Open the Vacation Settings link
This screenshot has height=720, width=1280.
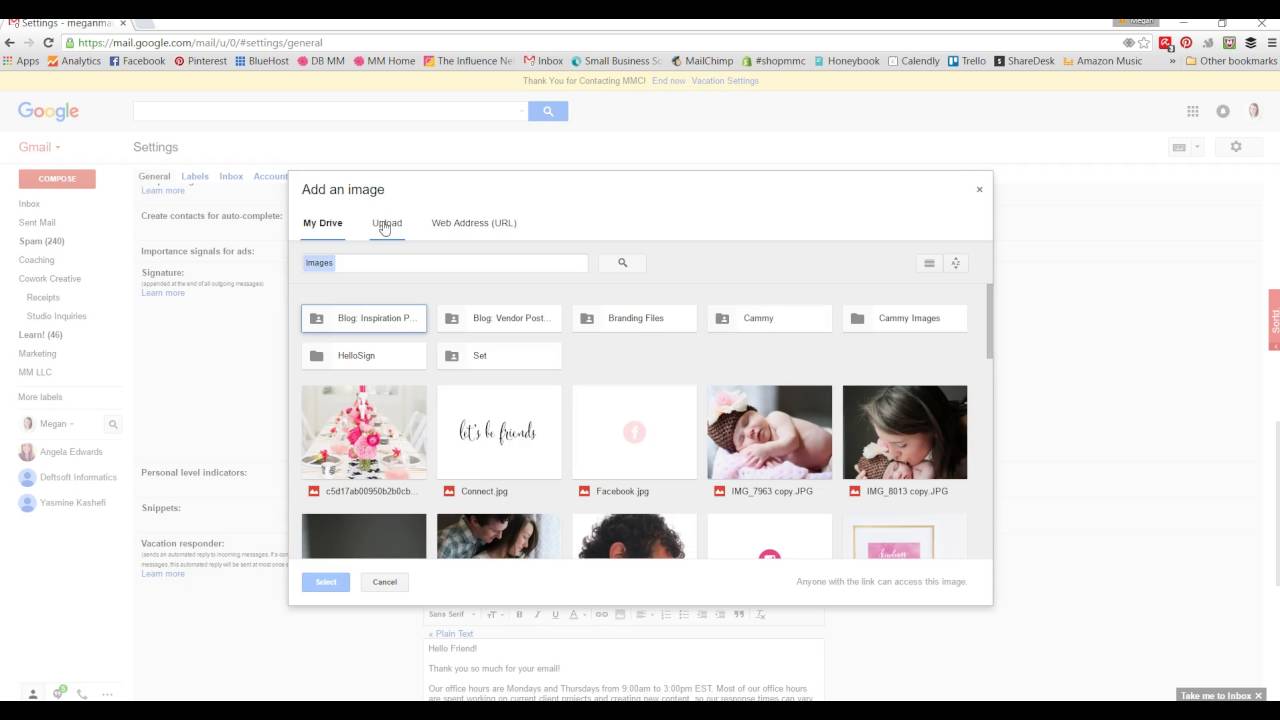[x=725, y=81]
